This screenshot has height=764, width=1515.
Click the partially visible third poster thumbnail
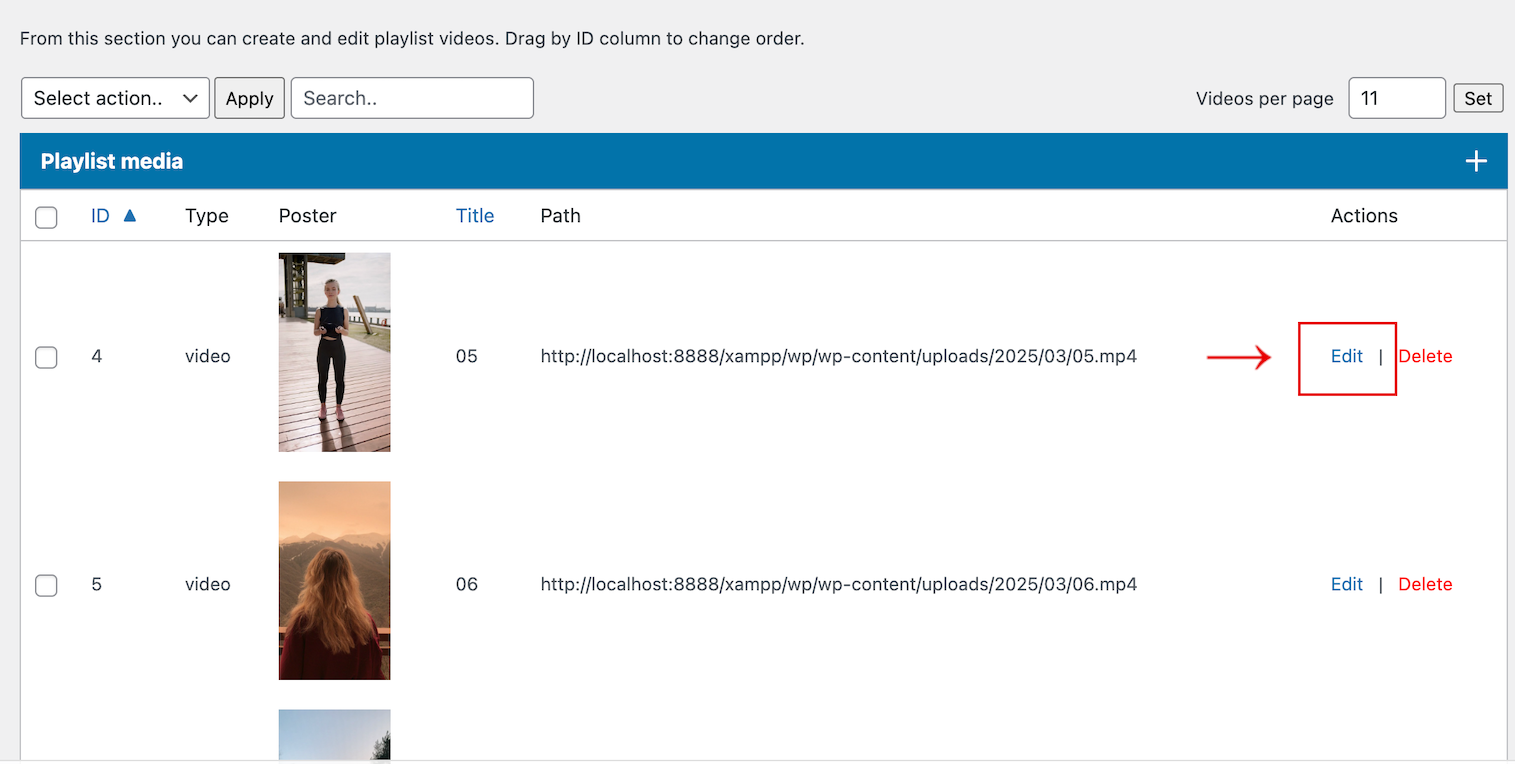(334, 734)
